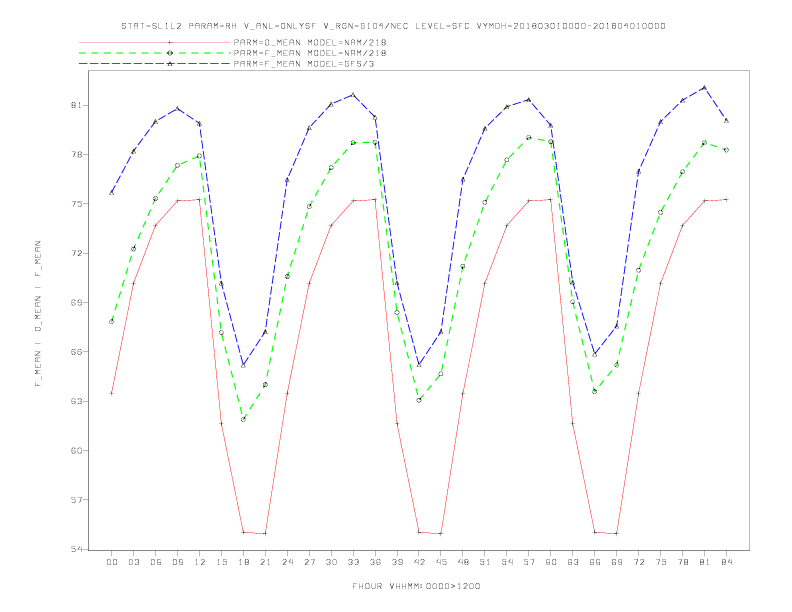Click y-axis tick label 81

point(76,106)
